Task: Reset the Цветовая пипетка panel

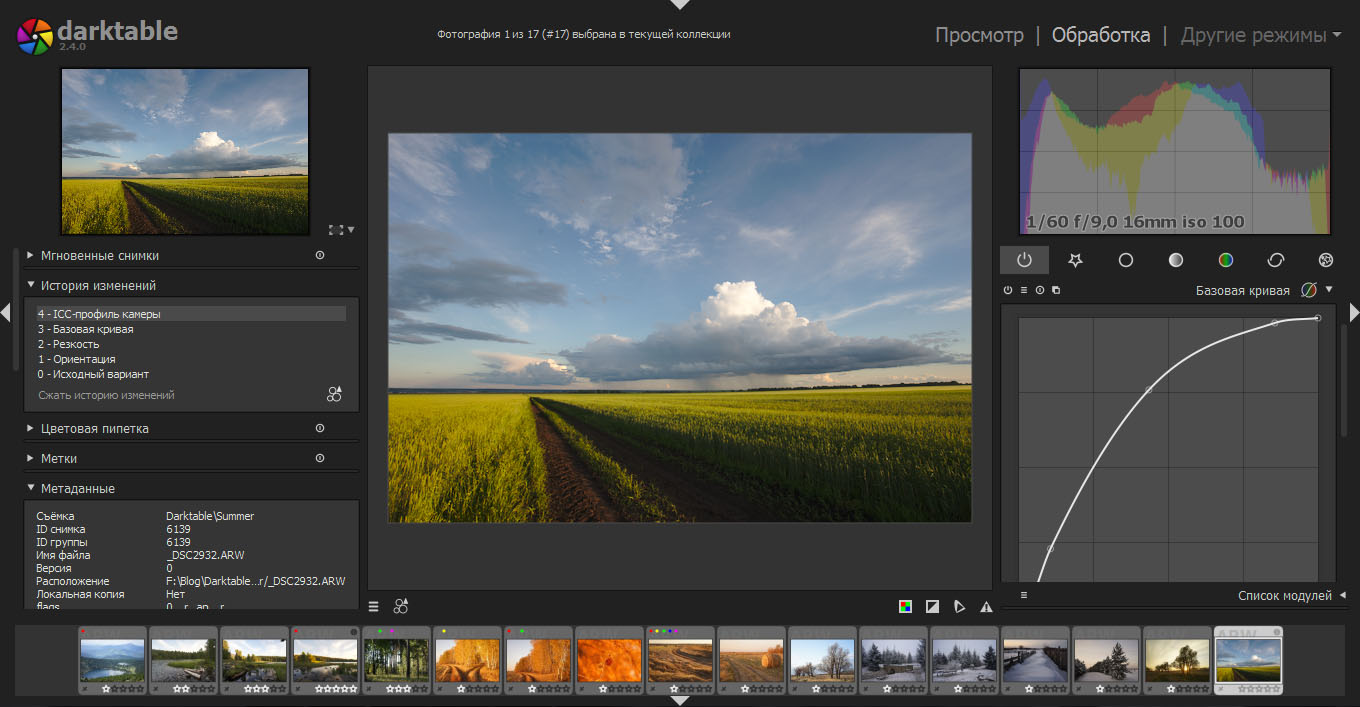Action: coord(320,428)
